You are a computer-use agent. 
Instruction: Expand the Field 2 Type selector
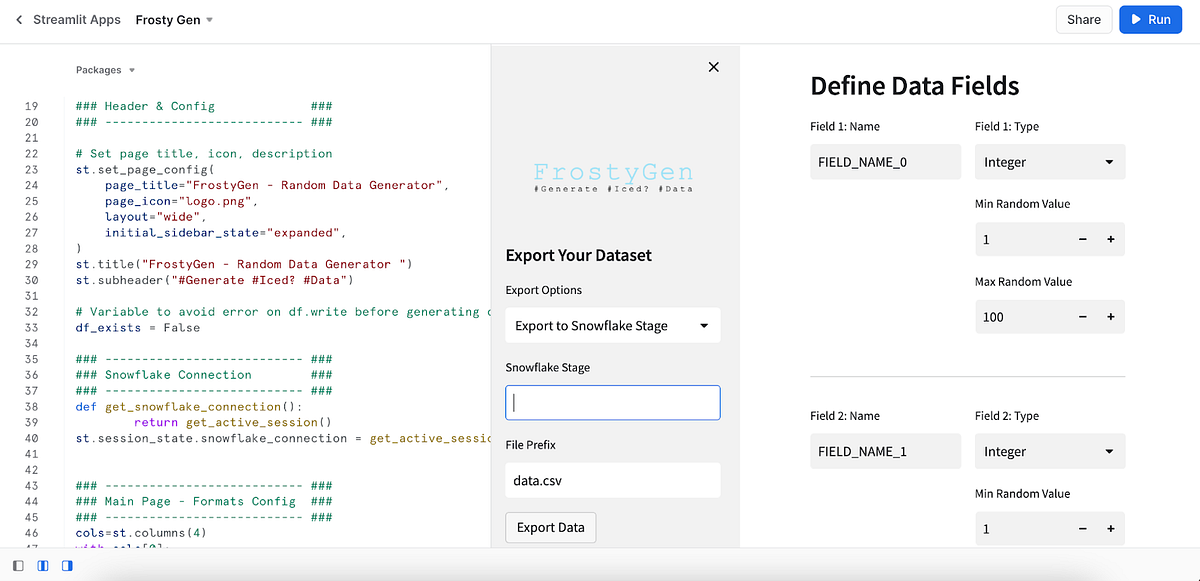click(1049, 451)
